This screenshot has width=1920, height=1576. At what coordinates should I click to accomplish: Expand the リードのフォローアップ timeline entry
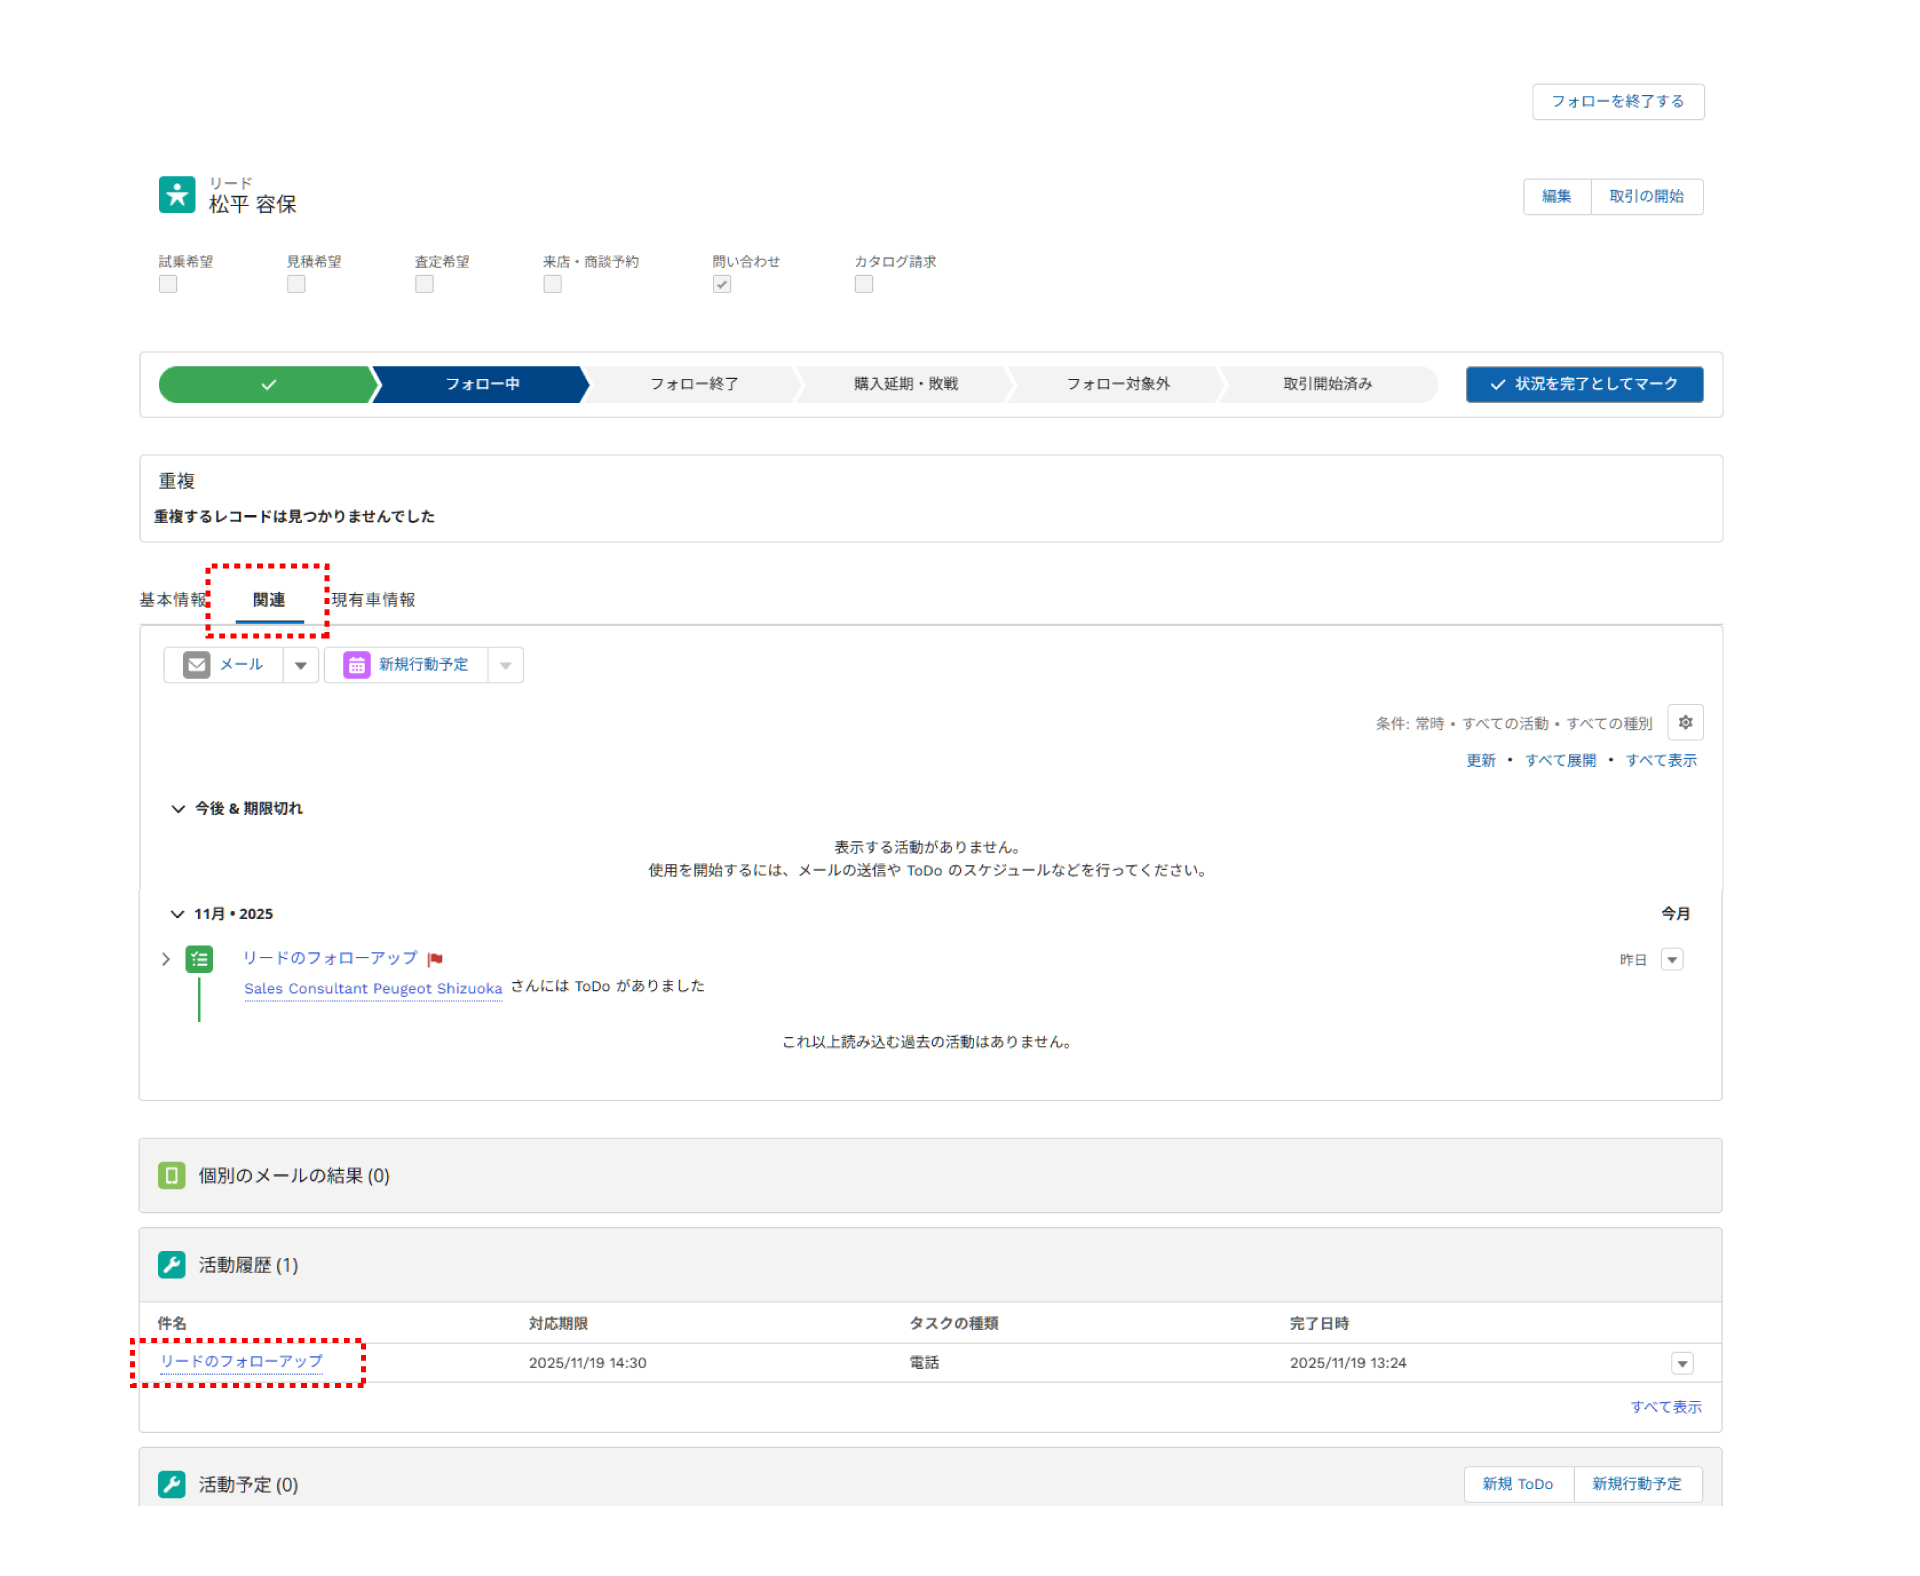coord(166,960)
